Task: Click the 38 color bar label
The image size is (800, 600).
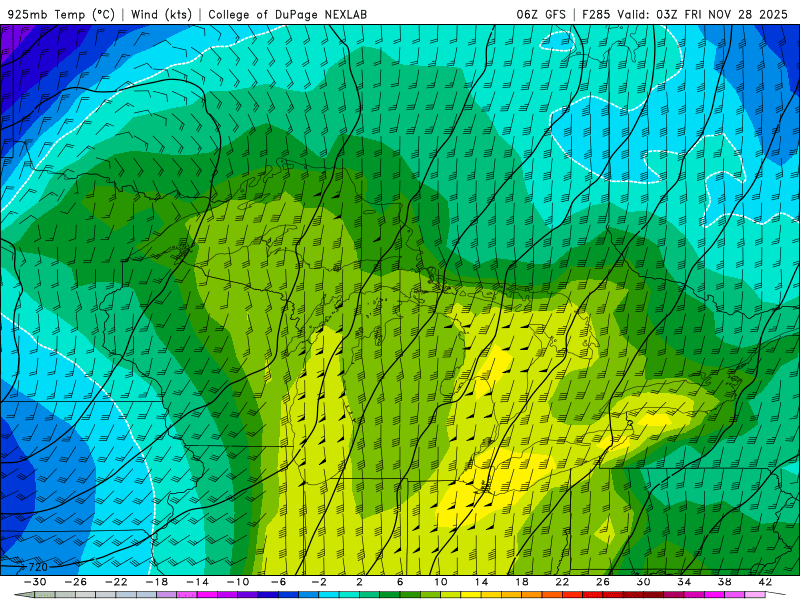Action: (724, 582)
